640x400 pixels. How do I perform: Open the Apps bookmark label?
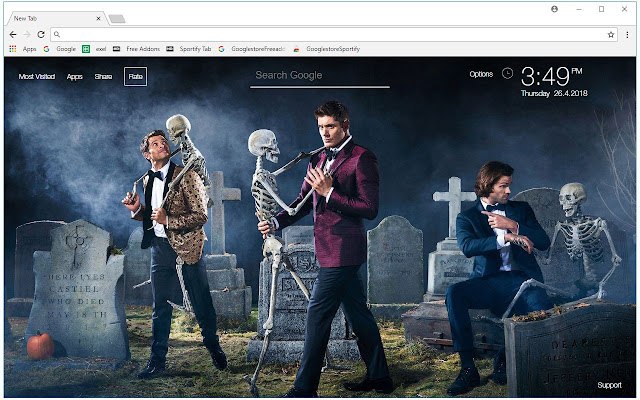coord(29,49)
